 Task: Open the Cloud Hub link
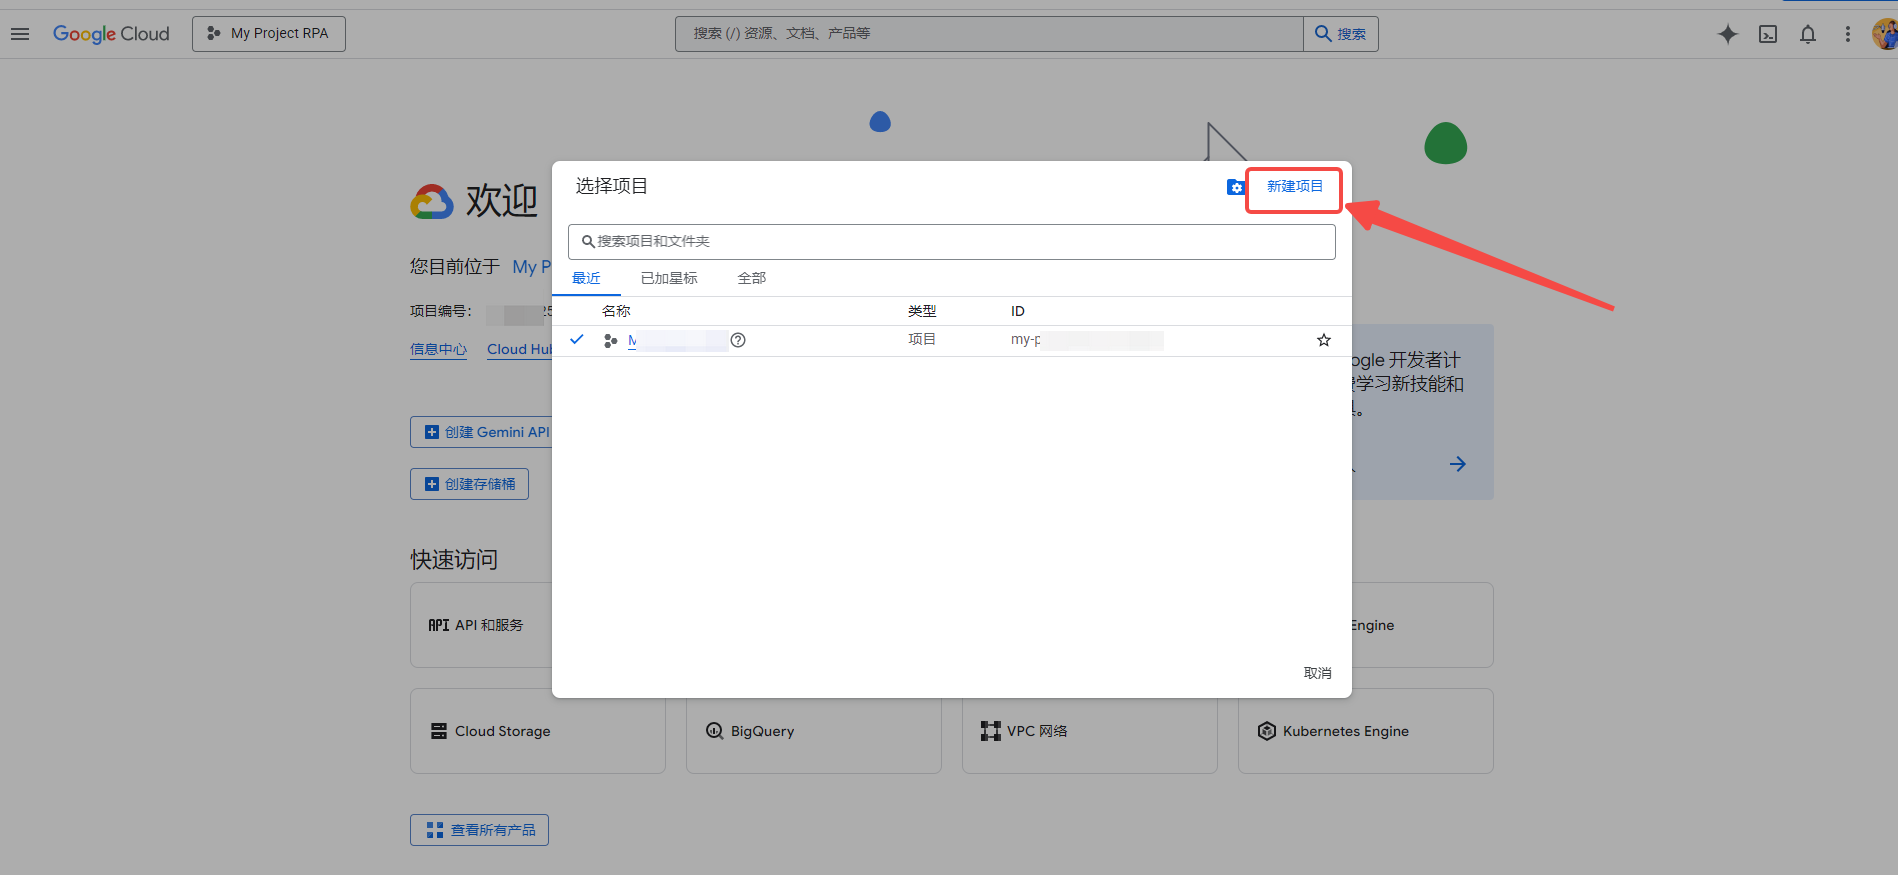point(519,350)
